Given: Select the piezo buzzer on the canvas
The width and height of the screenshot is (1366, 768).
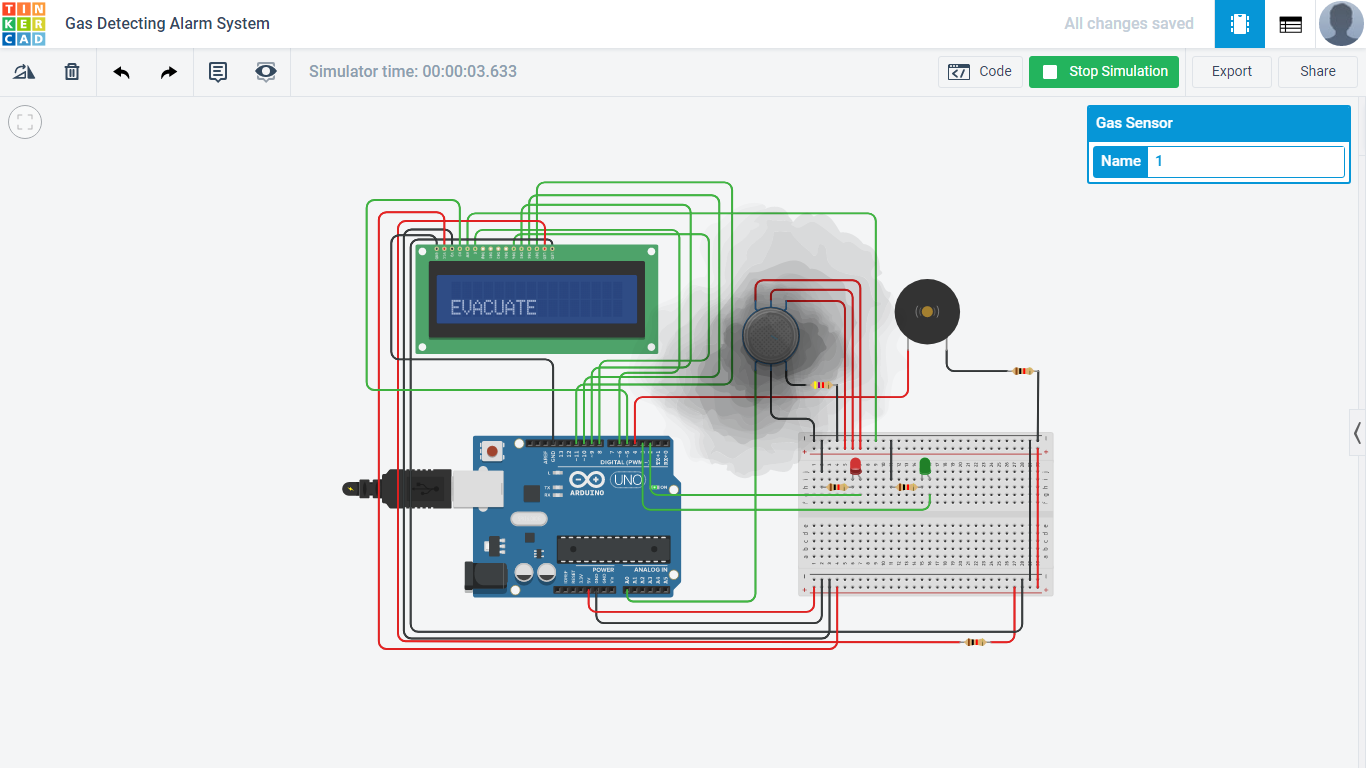Looking at the screenshot, I should point(926,311).
